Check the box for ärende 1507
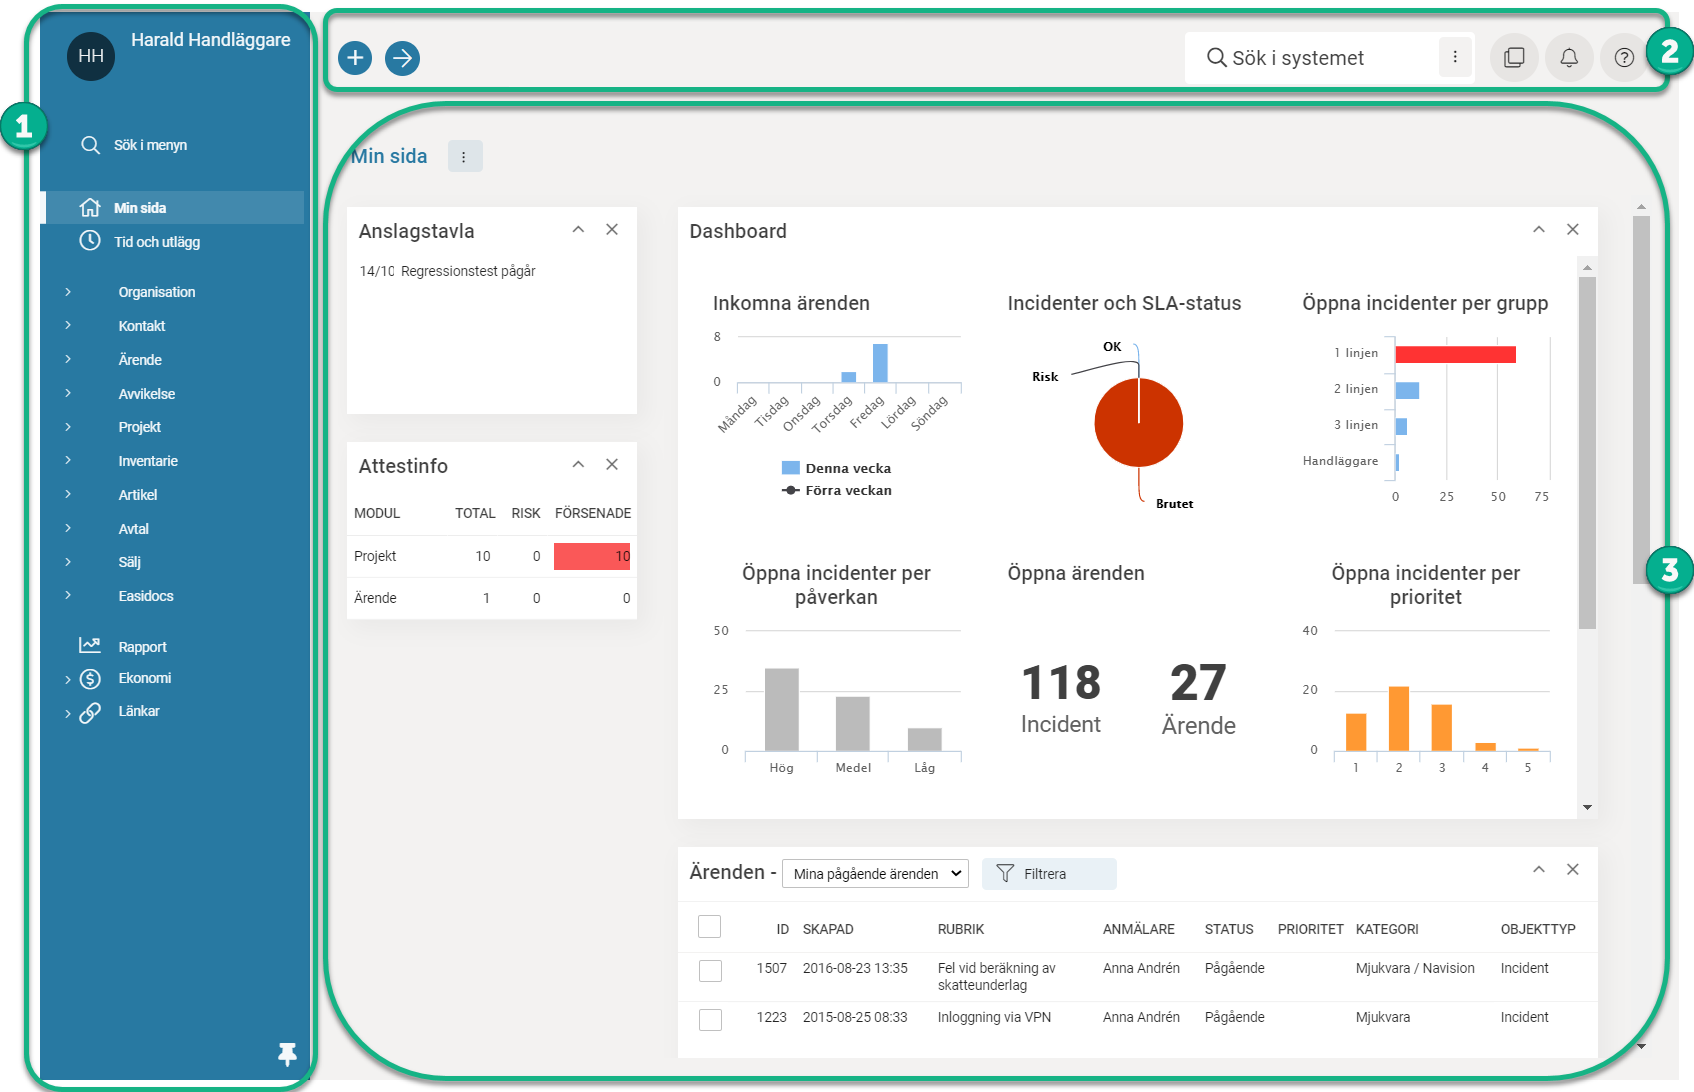Screen dimensions: 1694x1092 [x=710, y=970]
